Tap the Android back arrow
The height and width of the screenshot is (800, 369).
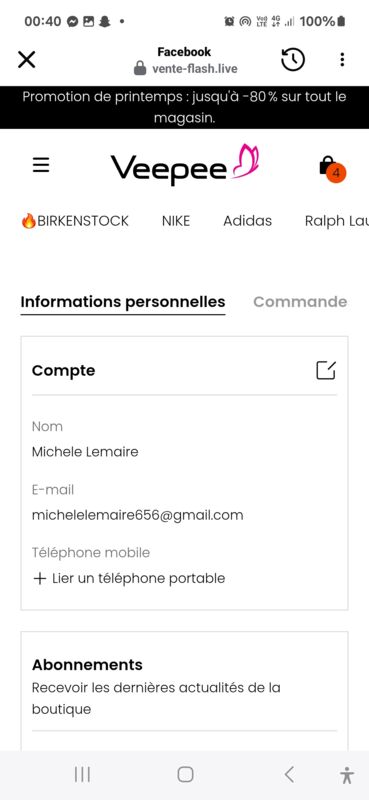(289, 774)
